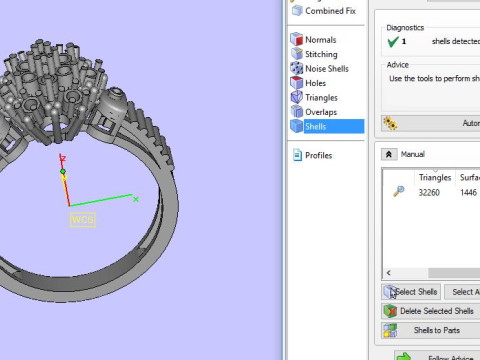Select Holes in the fix list
Screen dimensions: 480x360
(x=315, y=83)
